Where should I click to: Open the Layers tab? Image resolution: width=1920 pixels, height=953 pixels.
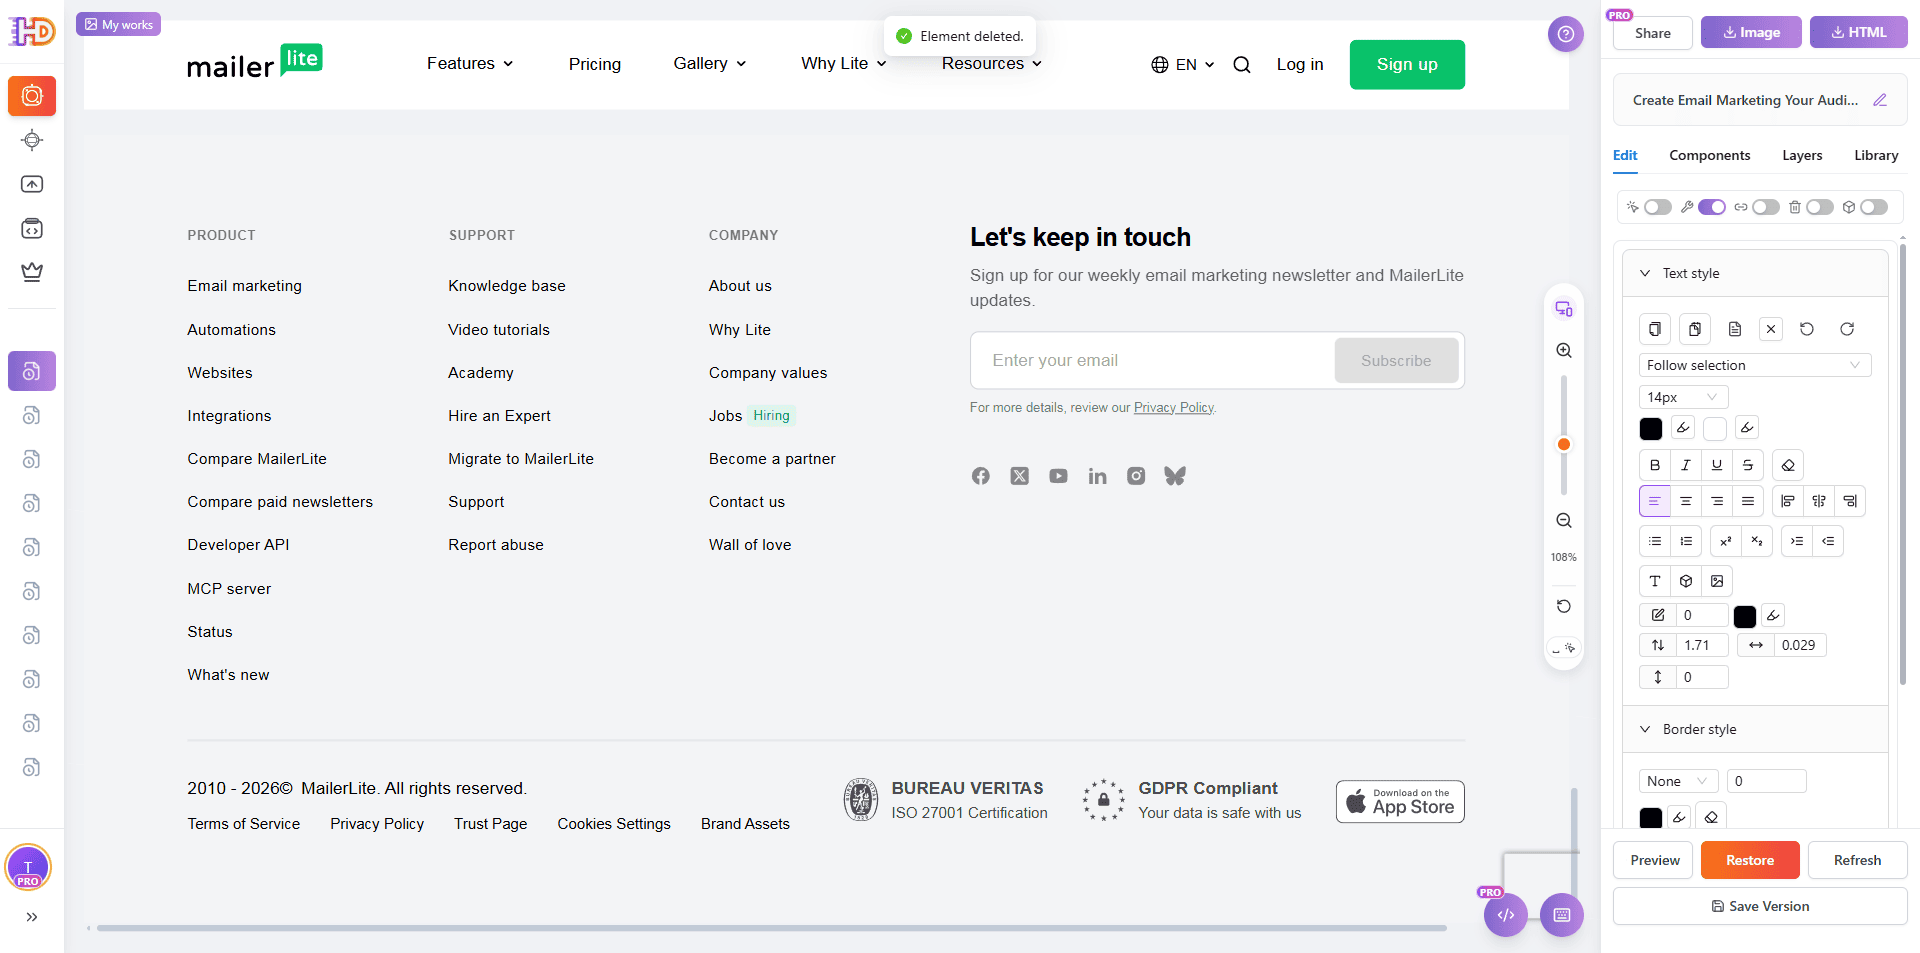(x=1802, y=155)
